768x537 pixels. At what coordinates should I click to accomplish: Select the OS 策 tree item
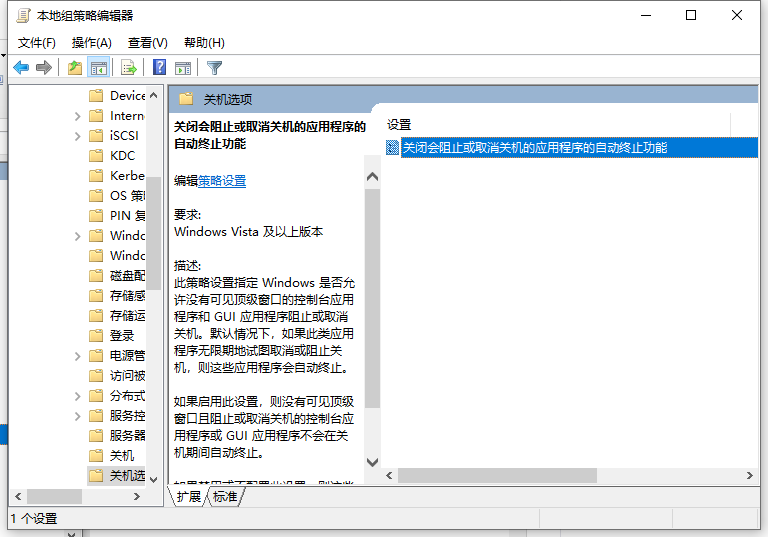pyautogui.click(x=117, y=195)
